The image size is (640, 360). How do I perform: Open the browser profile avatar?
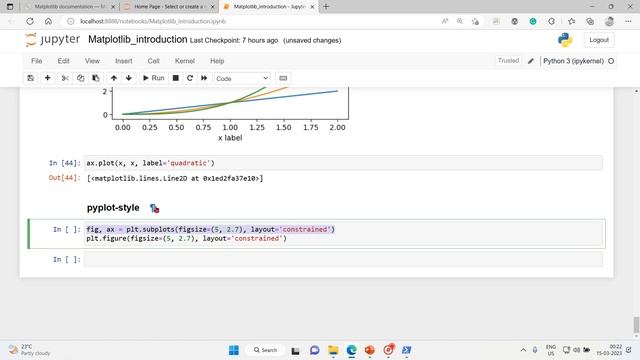[609, 21]
